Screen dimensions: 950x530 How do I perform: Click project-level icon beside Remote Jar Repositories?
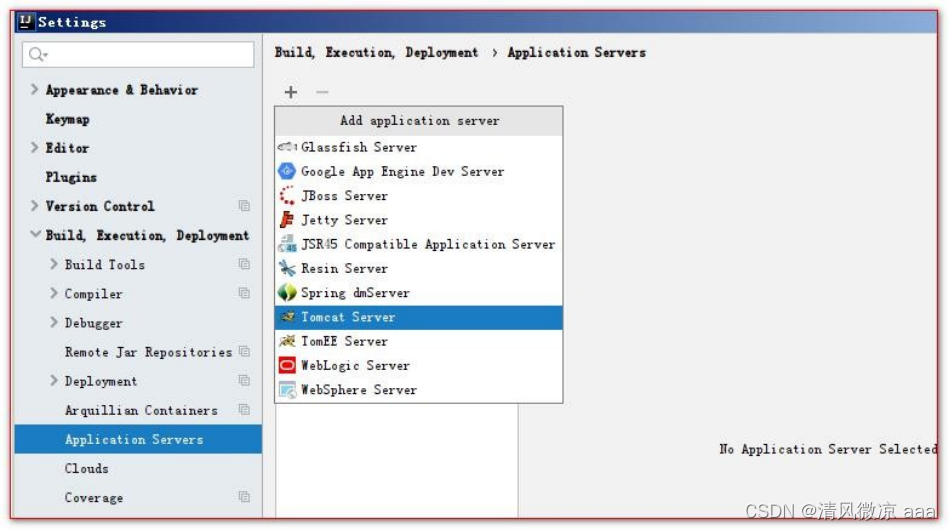tap(244, 351)
